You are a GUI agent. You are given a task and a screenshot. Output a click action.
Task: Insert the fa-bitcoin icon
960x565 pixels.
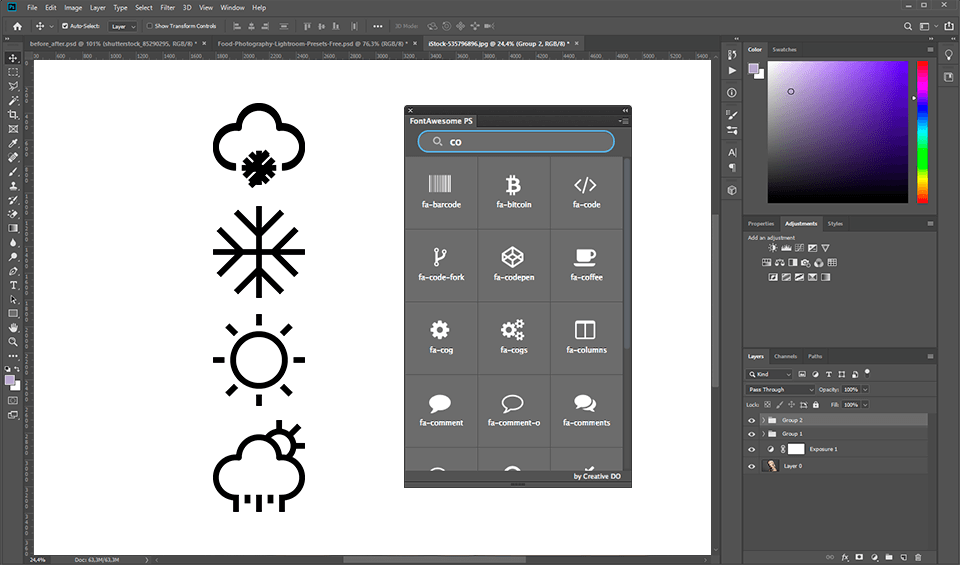pyautogui.click(x=514, y=192)
